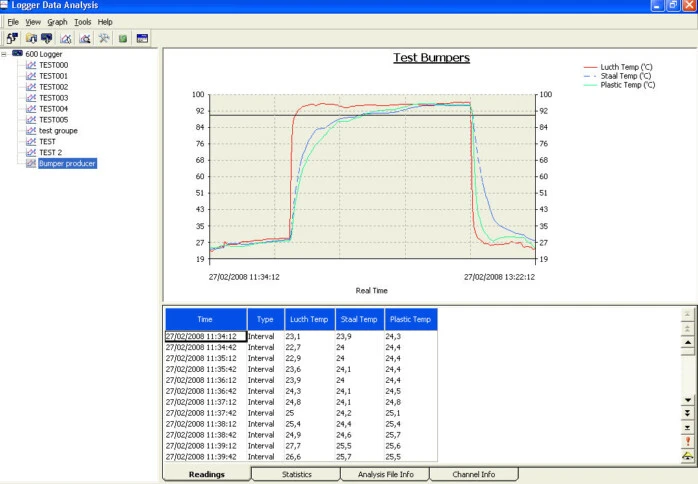Click the Lucth Temp column header
This screenshot has width=698, height=484.
(x=308, y=319)
